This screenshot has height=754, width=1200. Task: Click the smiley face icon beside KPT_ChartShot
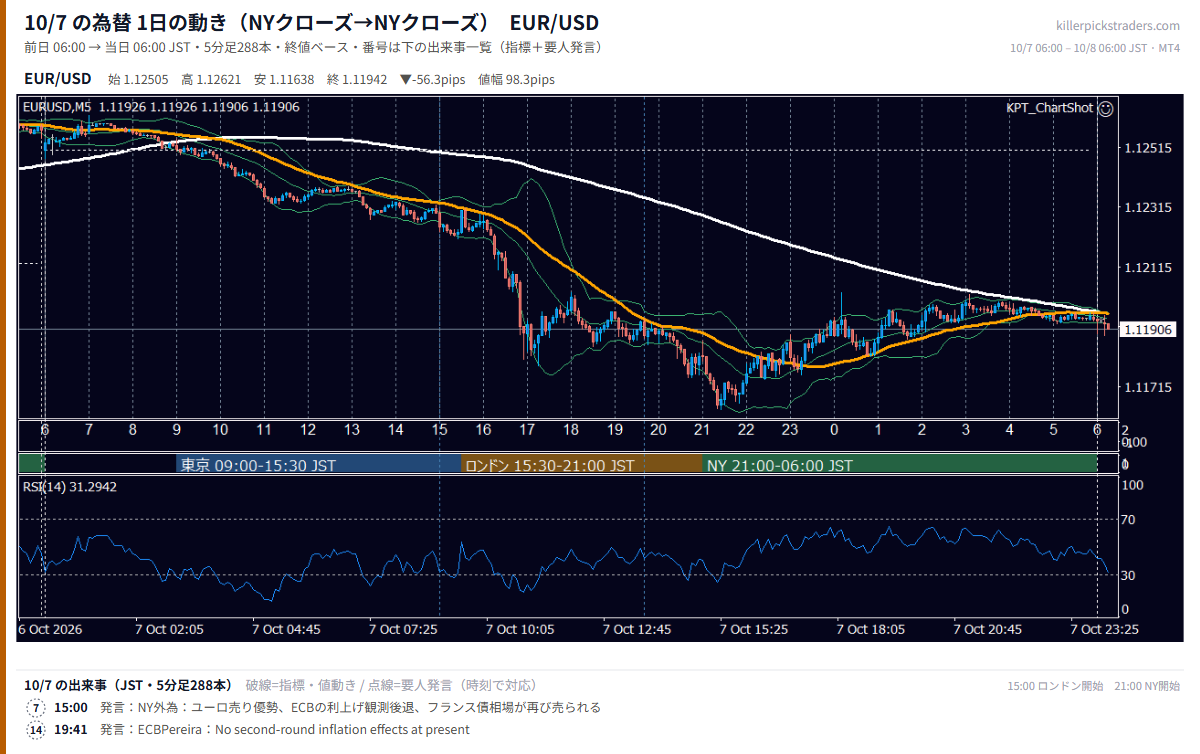click(1106, 107)
